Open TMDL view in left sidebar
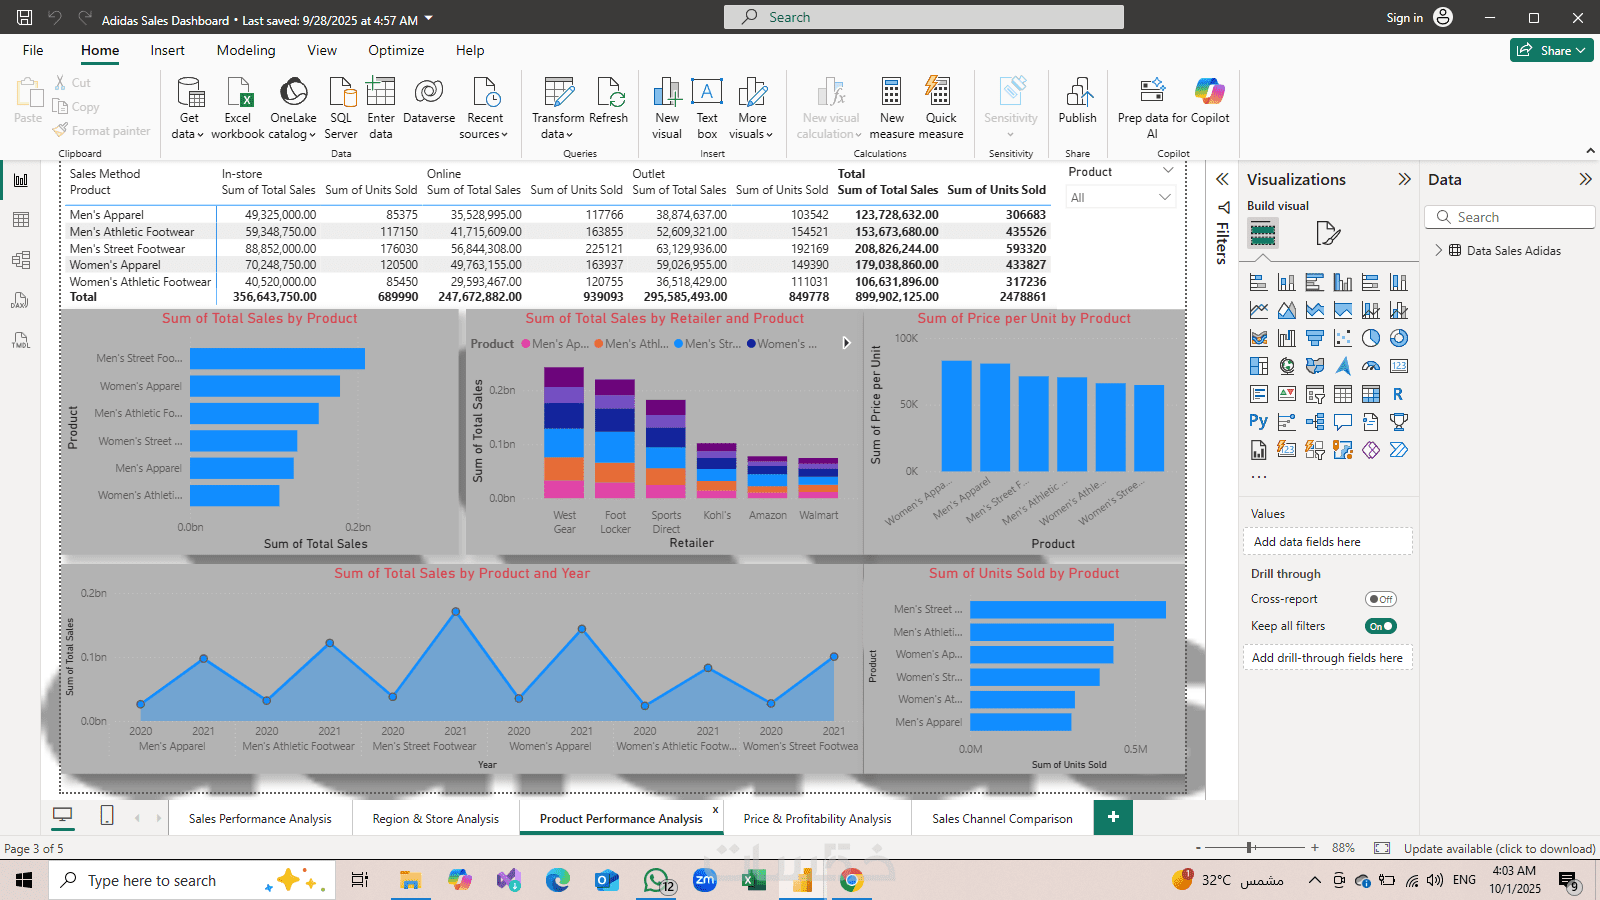The height and width of the screenshot is (900, 1600). [21, 340]
